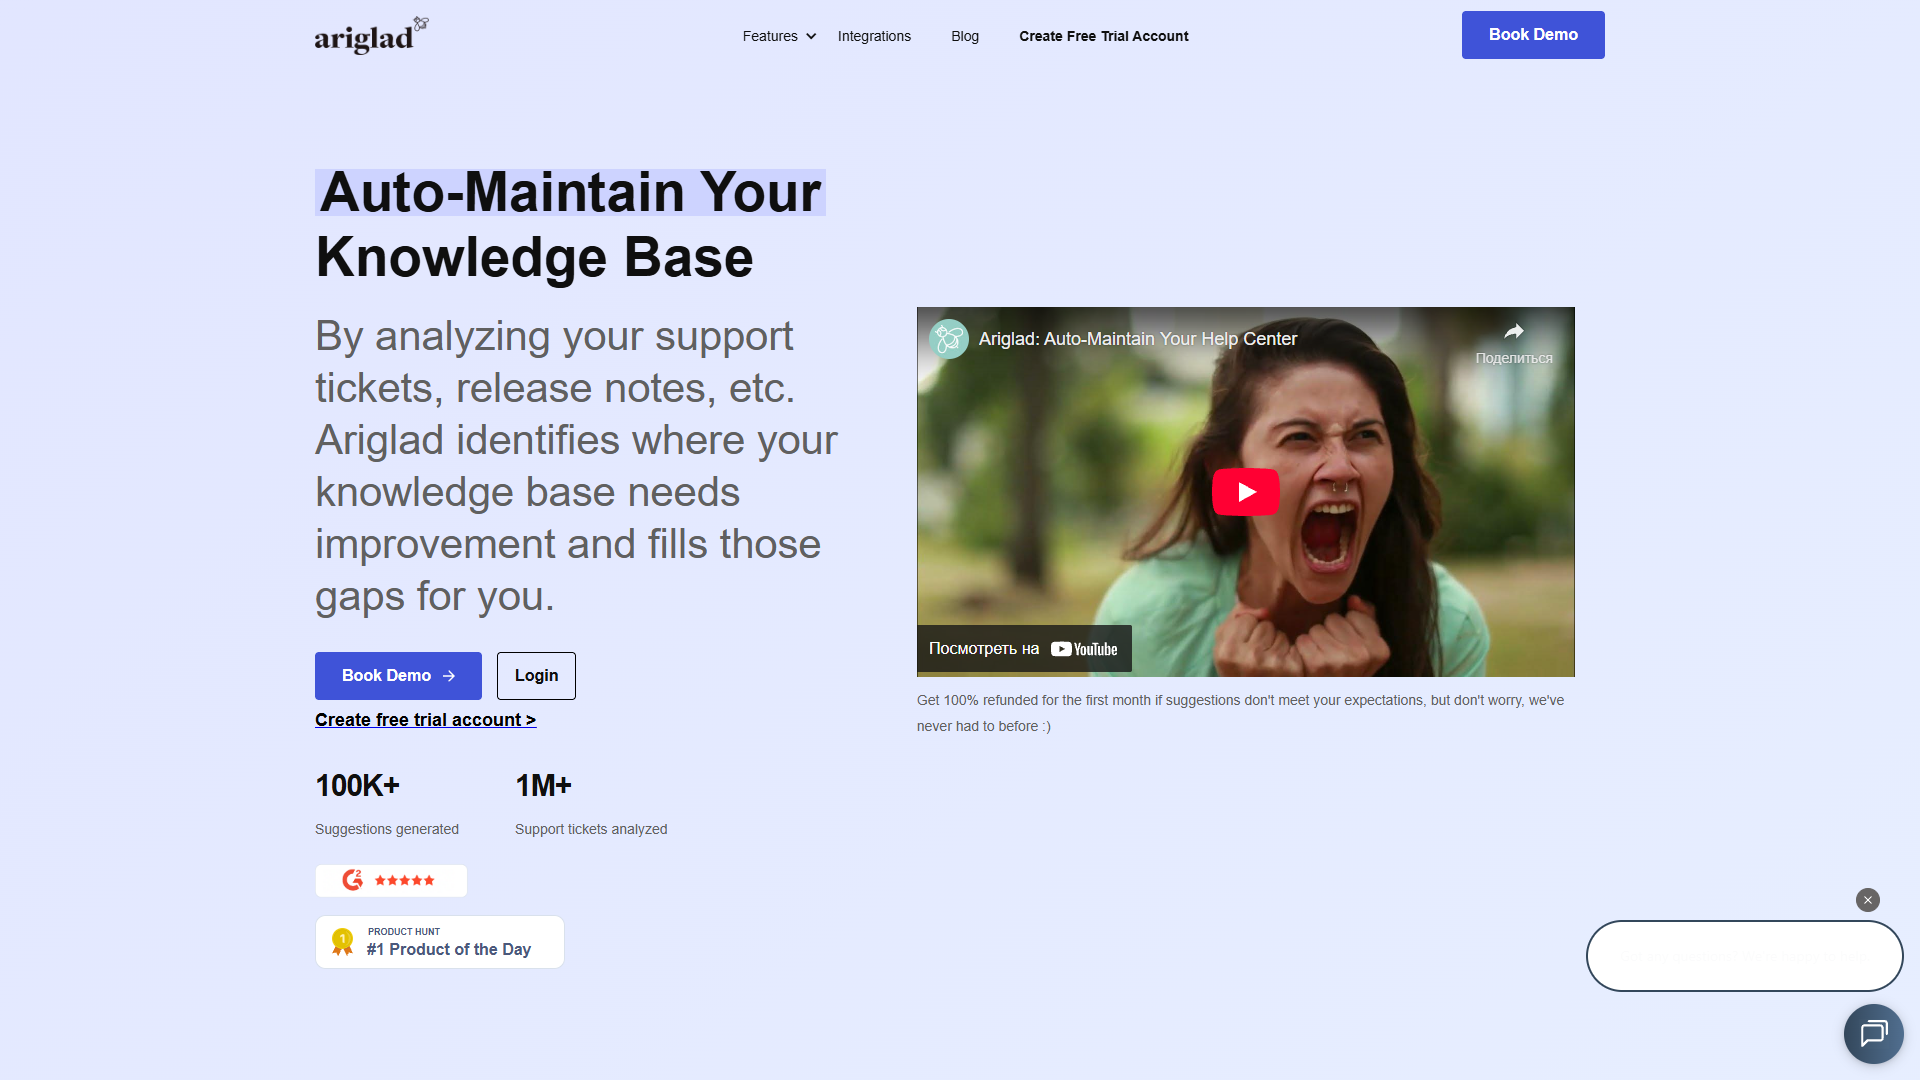Open the chat widget bubble icon

pyautogui.click(x=1873, y=1033)
